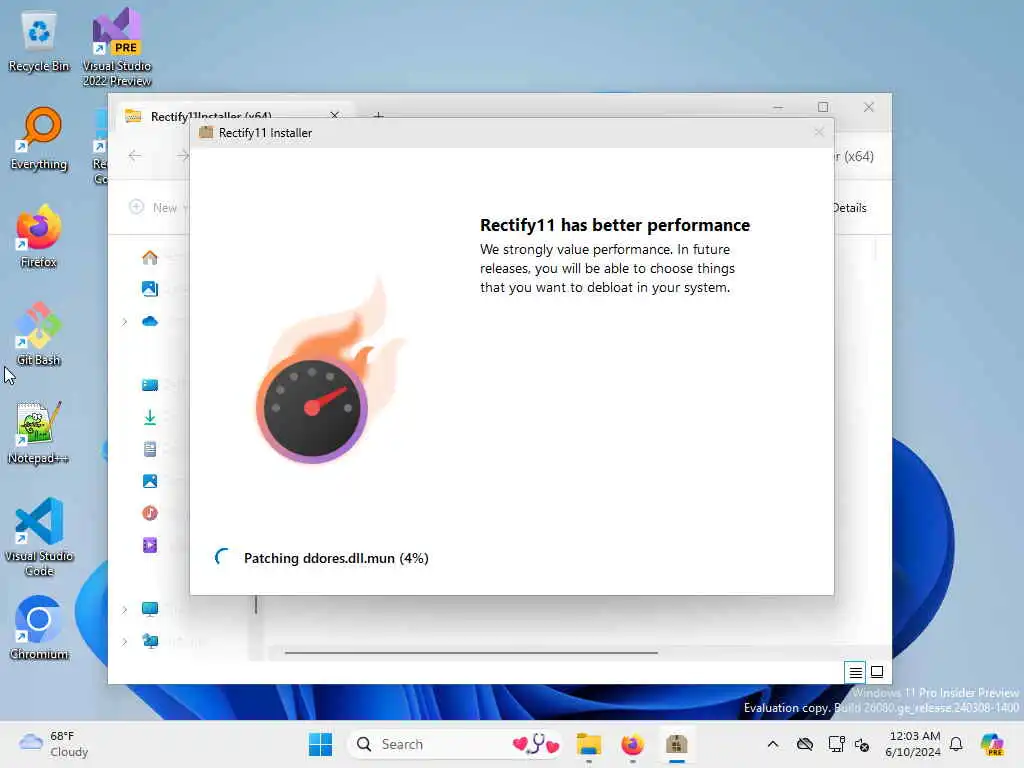Open weather widget showing 68°F Cloudy
Viewport: 1024px width, 768px height.
coord(54,744)
